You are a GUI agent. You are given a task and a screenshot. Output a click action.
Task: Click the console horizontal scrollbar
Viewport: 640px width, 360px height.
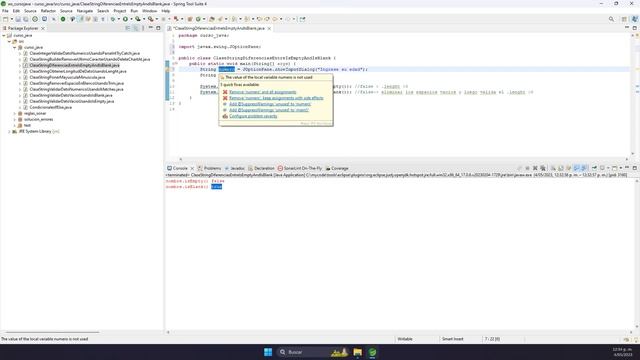point(400,332)
